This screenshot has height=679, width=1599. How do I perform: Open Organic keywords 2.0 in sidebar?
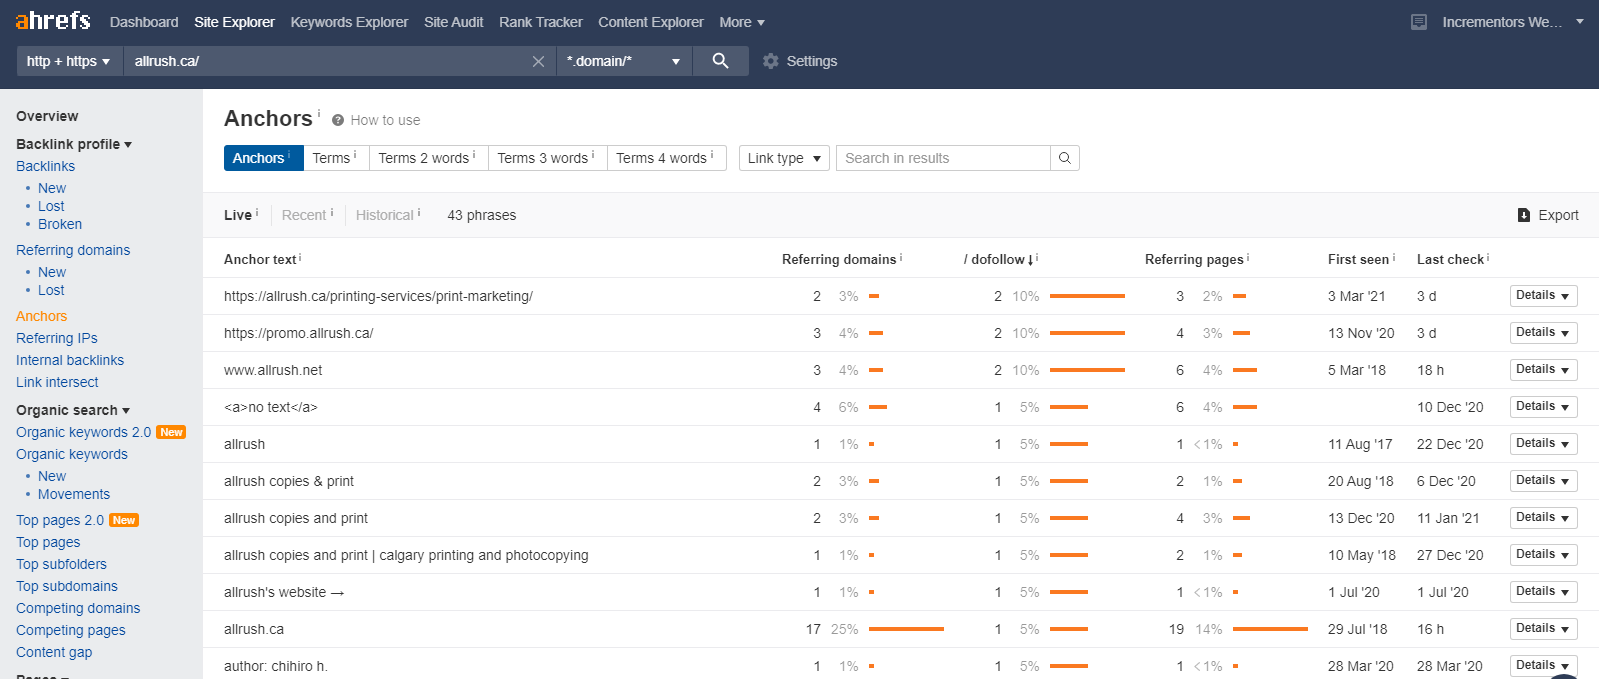point(84,432)
